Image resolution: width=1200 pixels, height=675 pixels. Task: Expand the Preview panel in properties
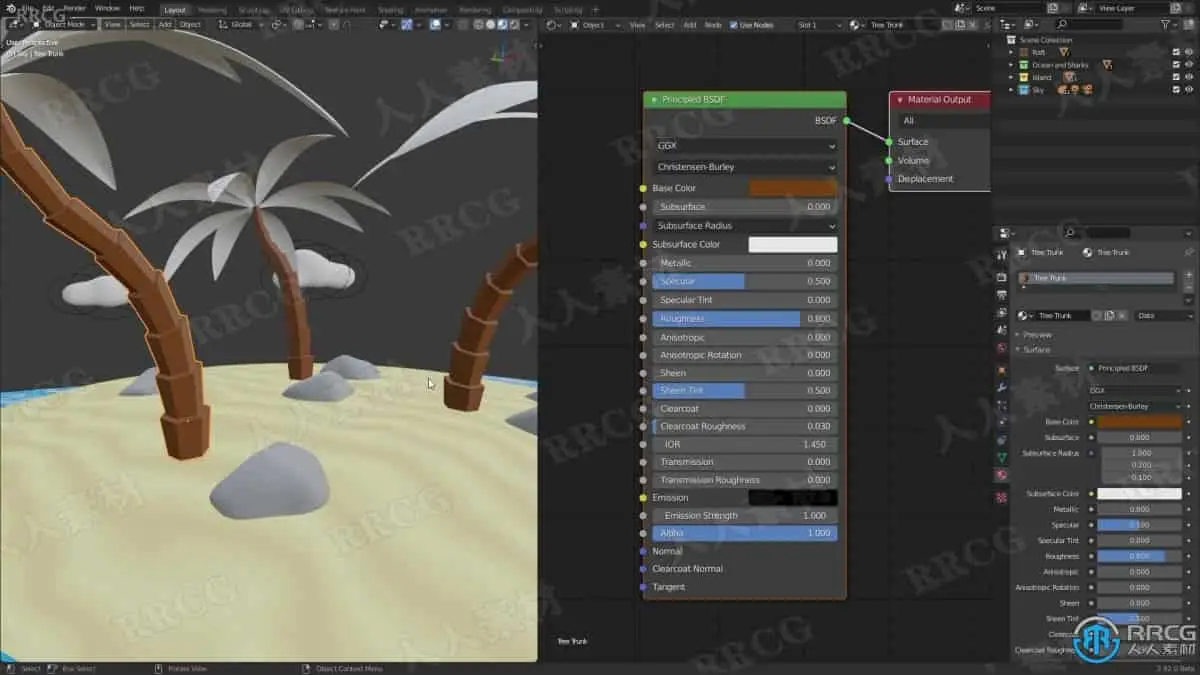(x=1037, y=335)
